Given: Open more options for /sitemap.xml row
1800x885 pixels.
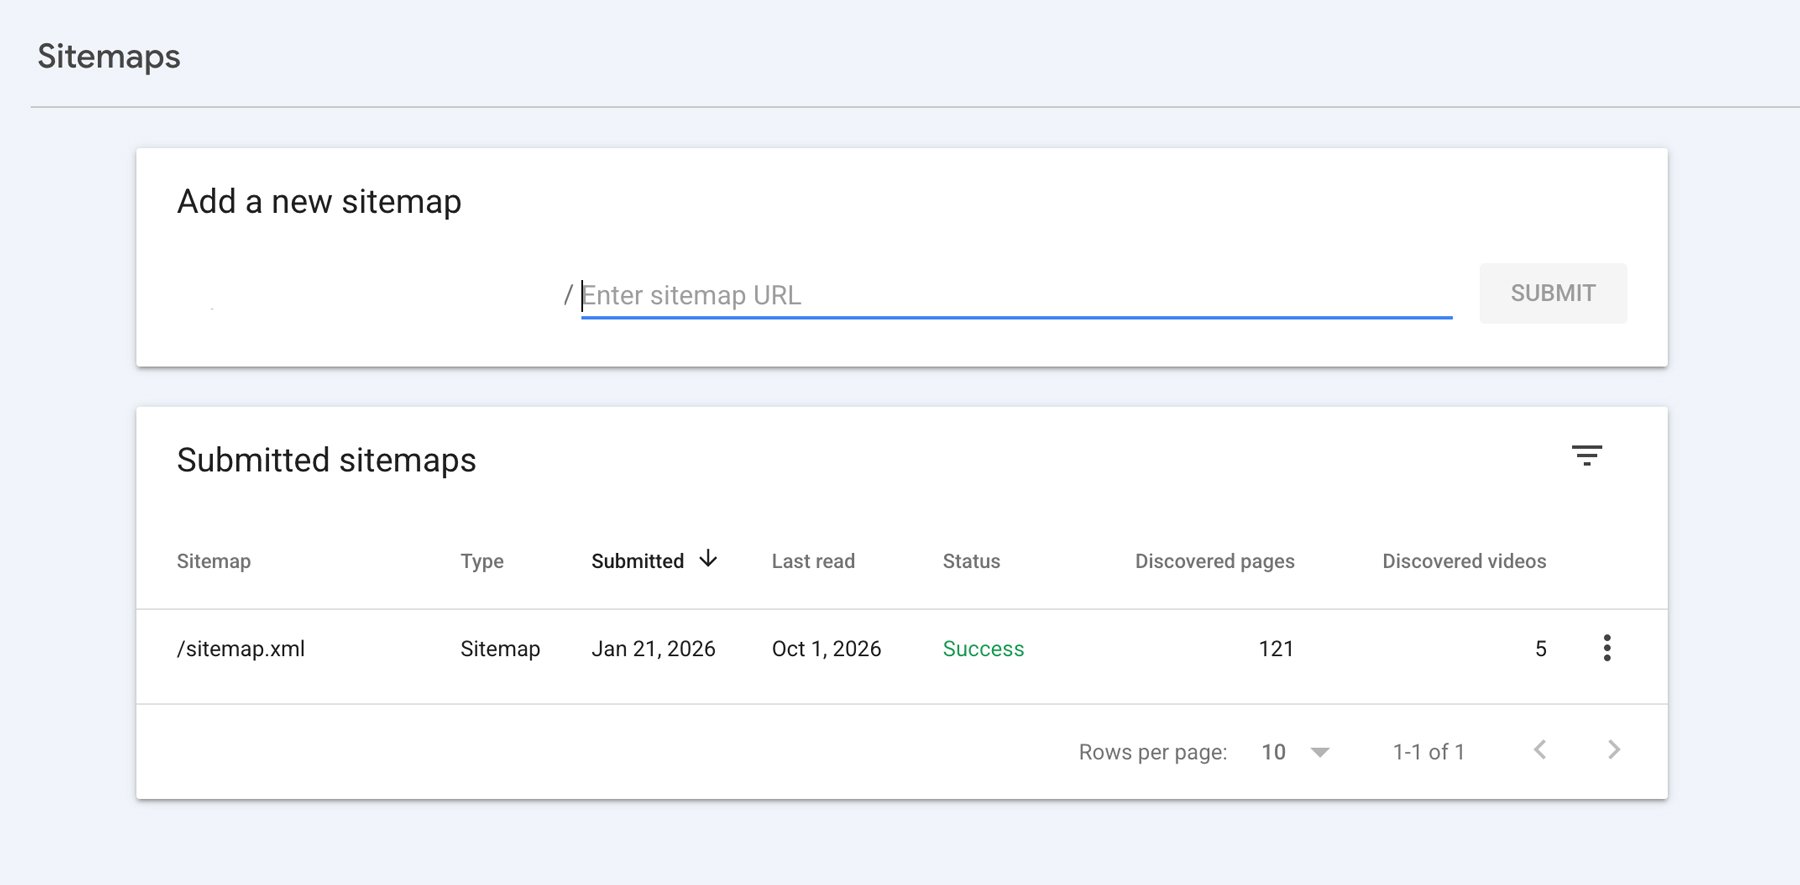Looking at the screenshot, I should click(1607, 648).
